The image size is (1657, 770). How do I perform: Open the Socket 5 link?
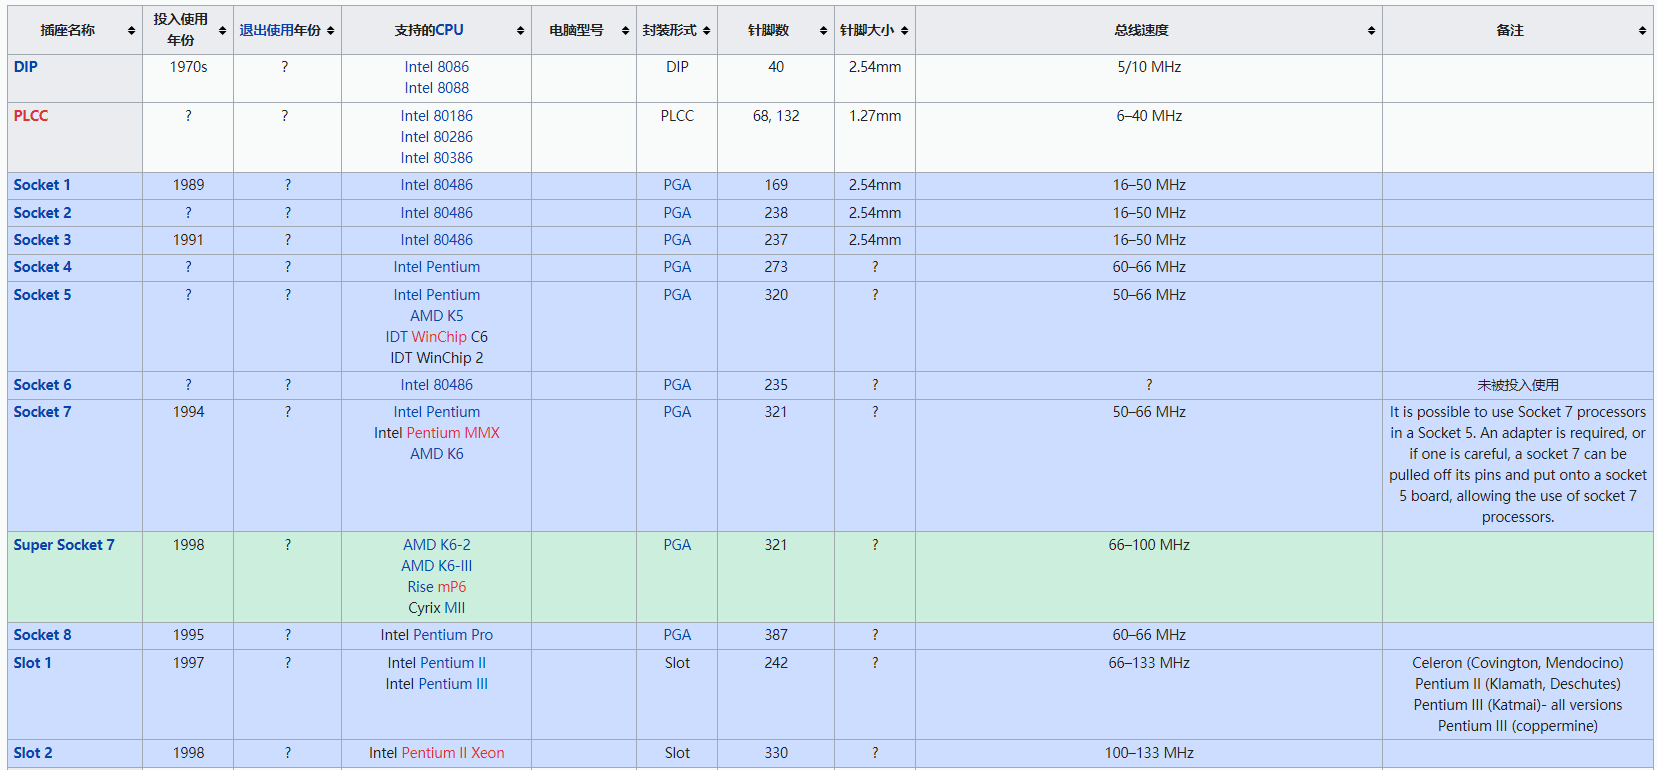[42, 295]
